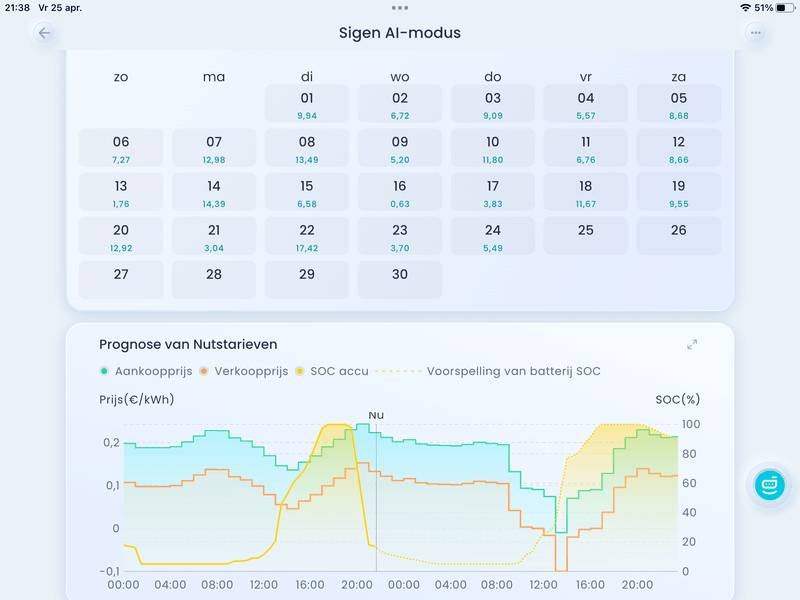Image resolution: width=800 pixels, height=600 pixels.
Task: Tap the iPad multitasking dots
Action: click(x=399, y=8)
